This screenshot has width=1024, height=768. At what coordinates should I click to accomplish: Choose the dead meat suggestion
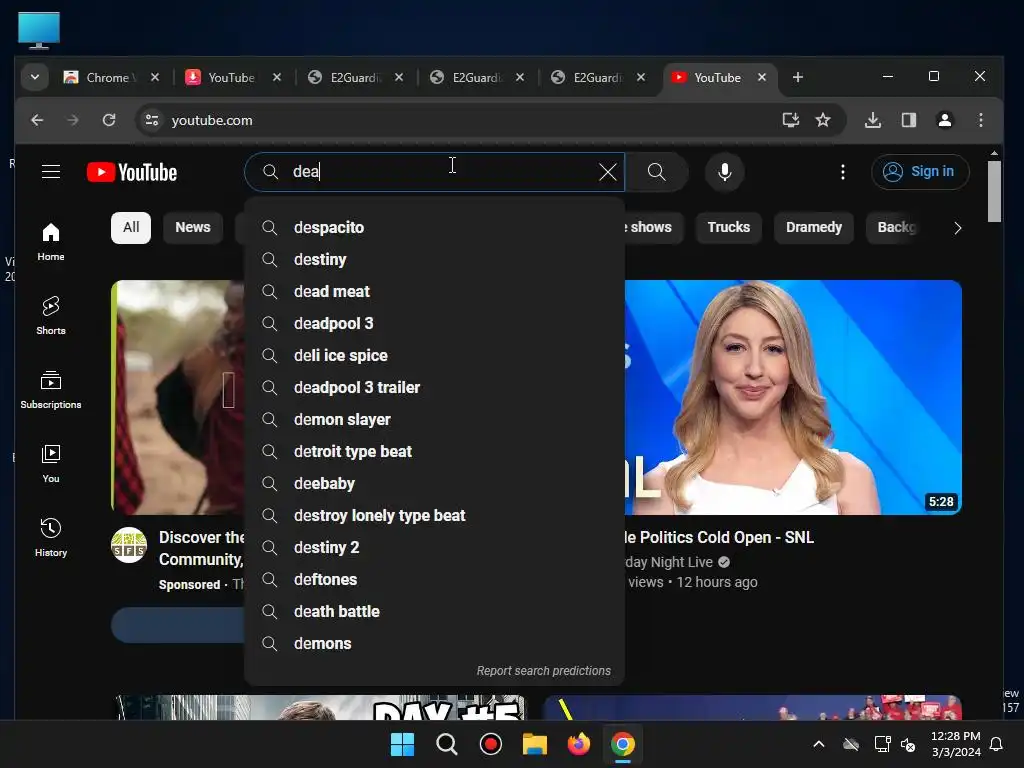(x=434, y=291)
